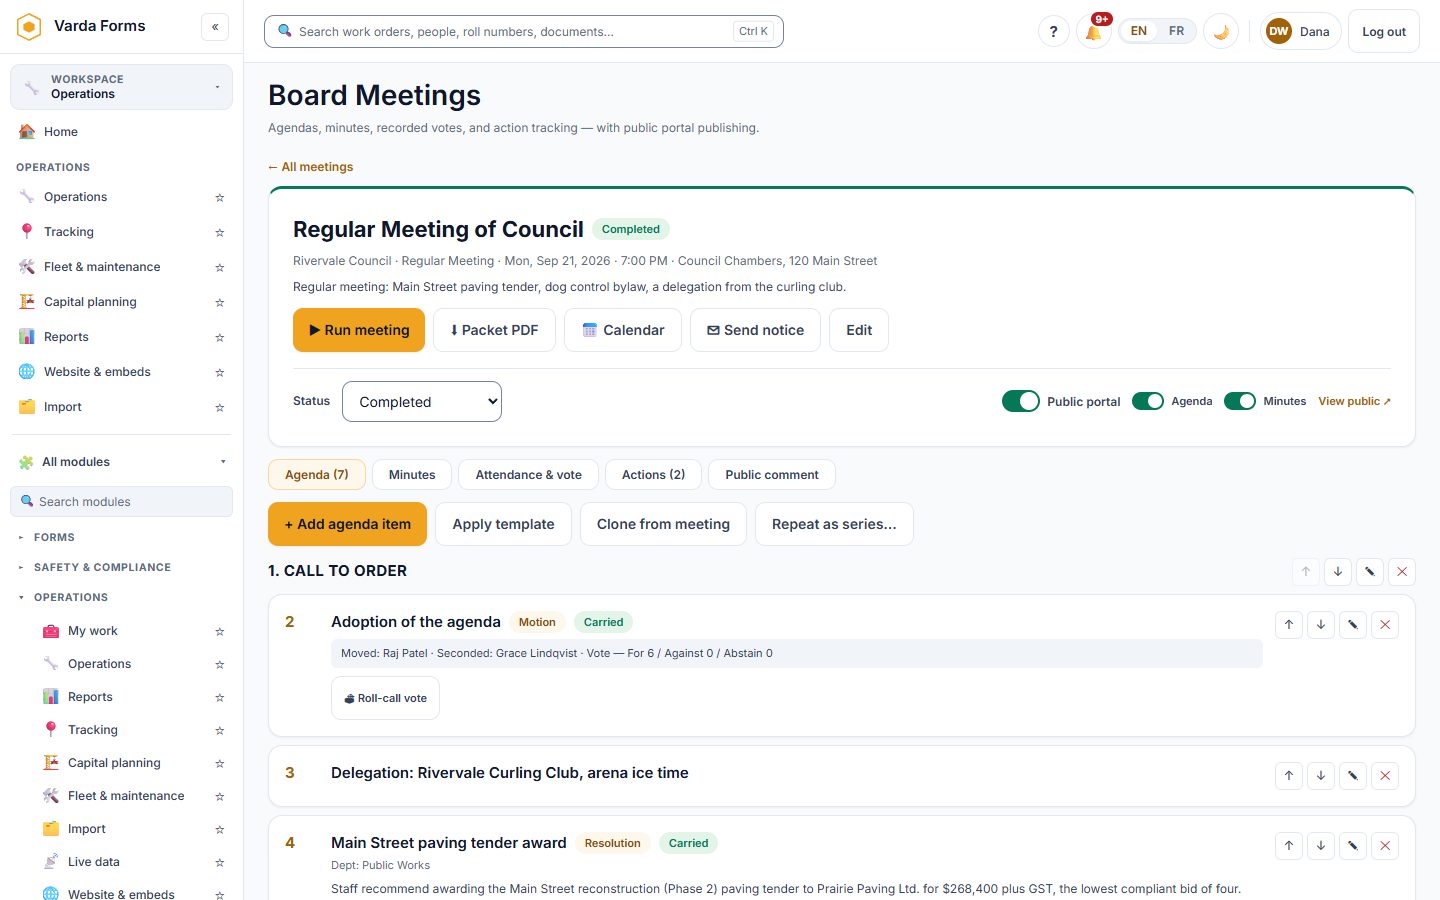
Task: Open Roll-call vote for agenda adoption
Action: click(385, 698)
